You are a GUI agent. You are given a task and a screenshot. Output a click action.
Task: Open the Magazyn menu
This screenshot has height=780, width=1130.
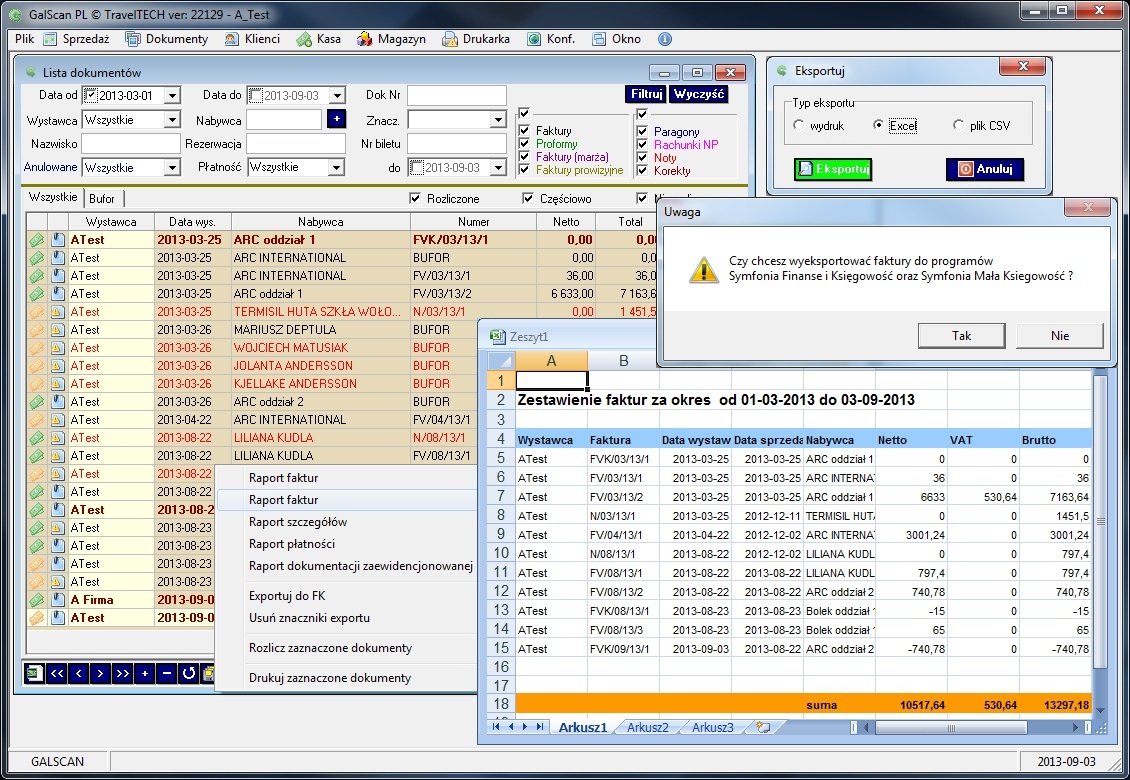coord(392,39)
